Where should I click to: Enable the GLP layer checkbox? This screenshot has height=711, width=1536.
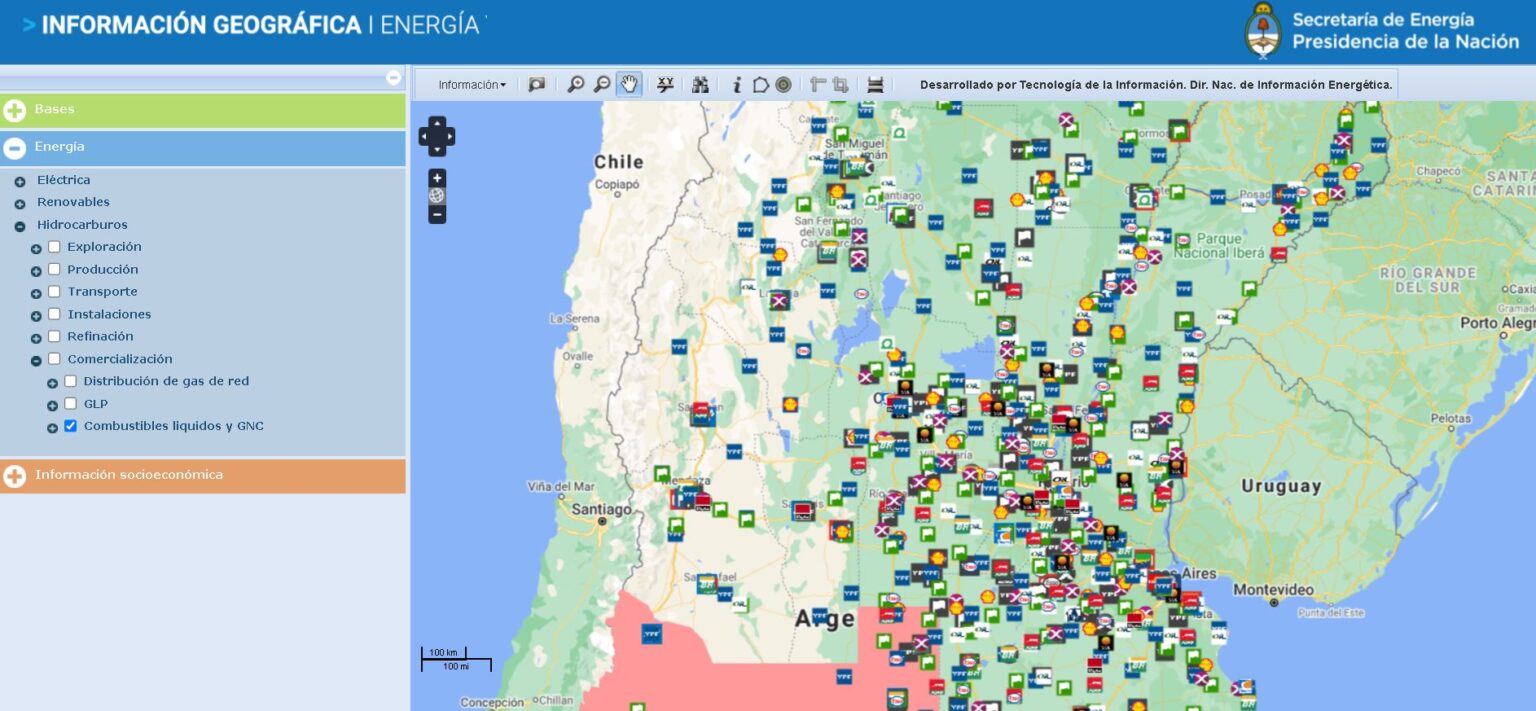point(71,404)
